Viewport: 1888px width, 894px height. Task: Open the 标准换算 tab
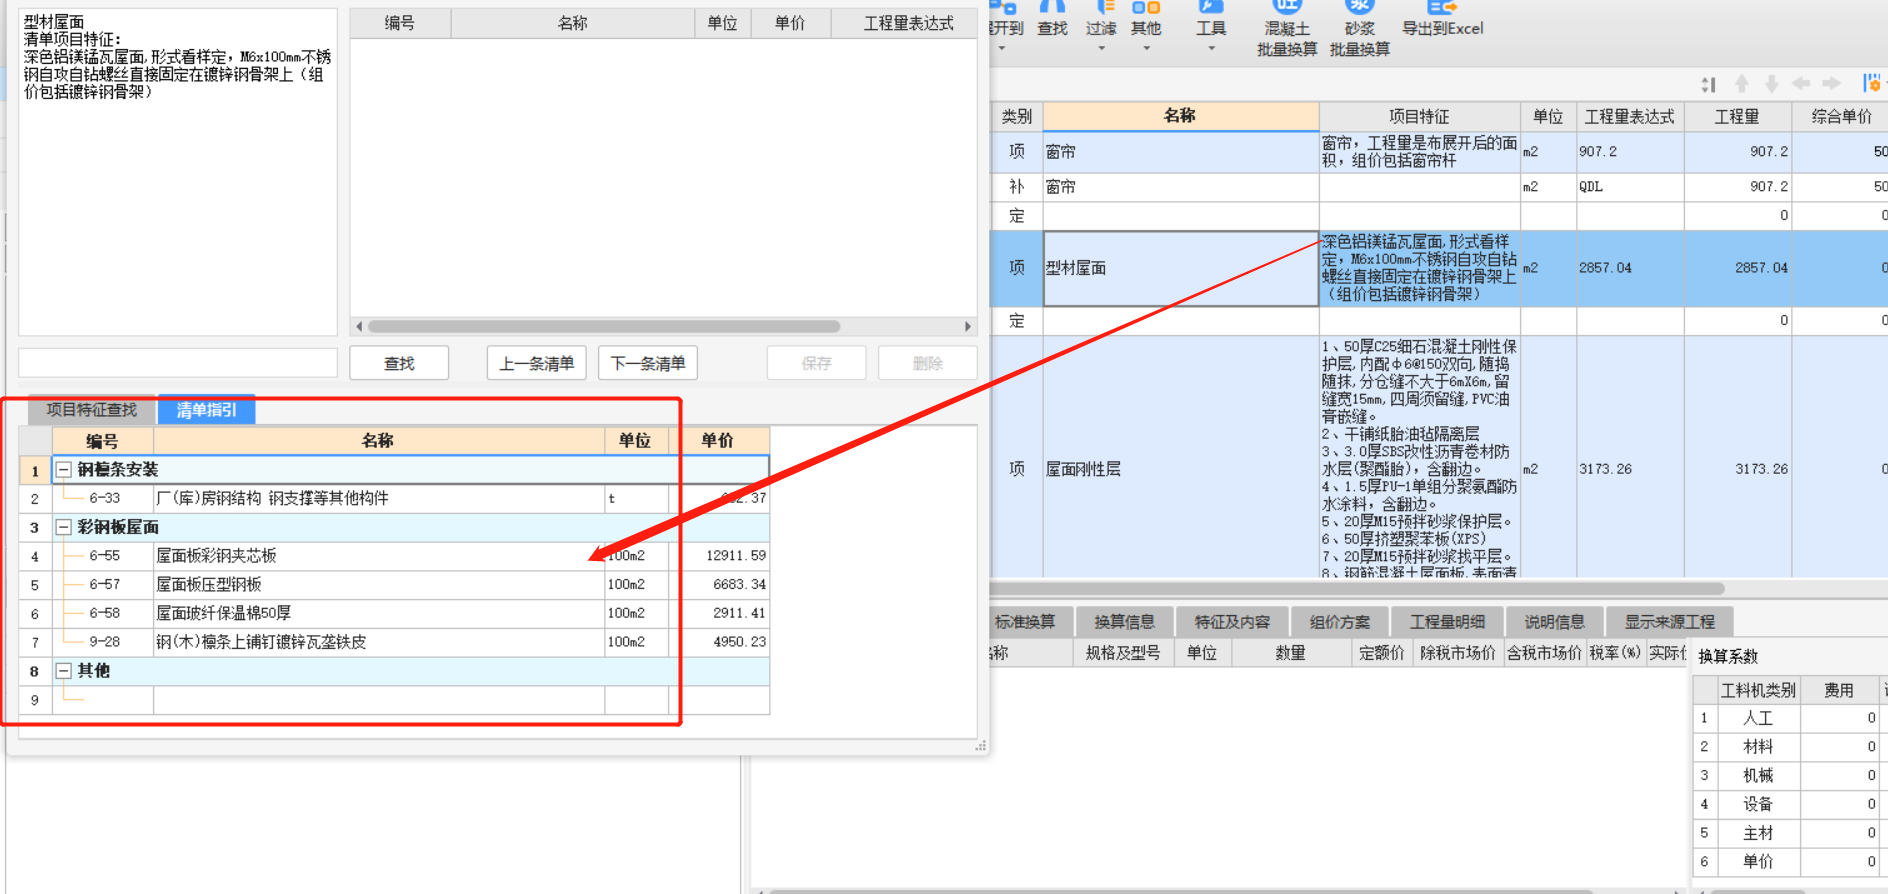tap(1028, 622)
